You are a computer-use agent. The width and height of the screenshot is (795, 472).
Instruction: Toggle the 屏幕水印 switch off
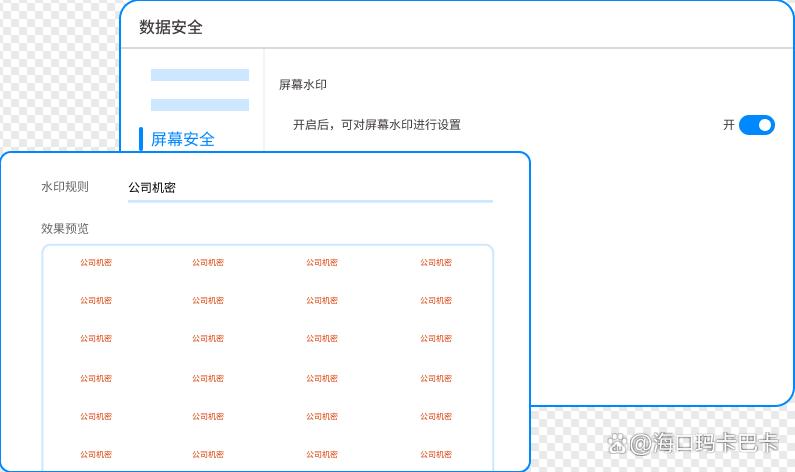pyautogui.click(x=757, y=125)
